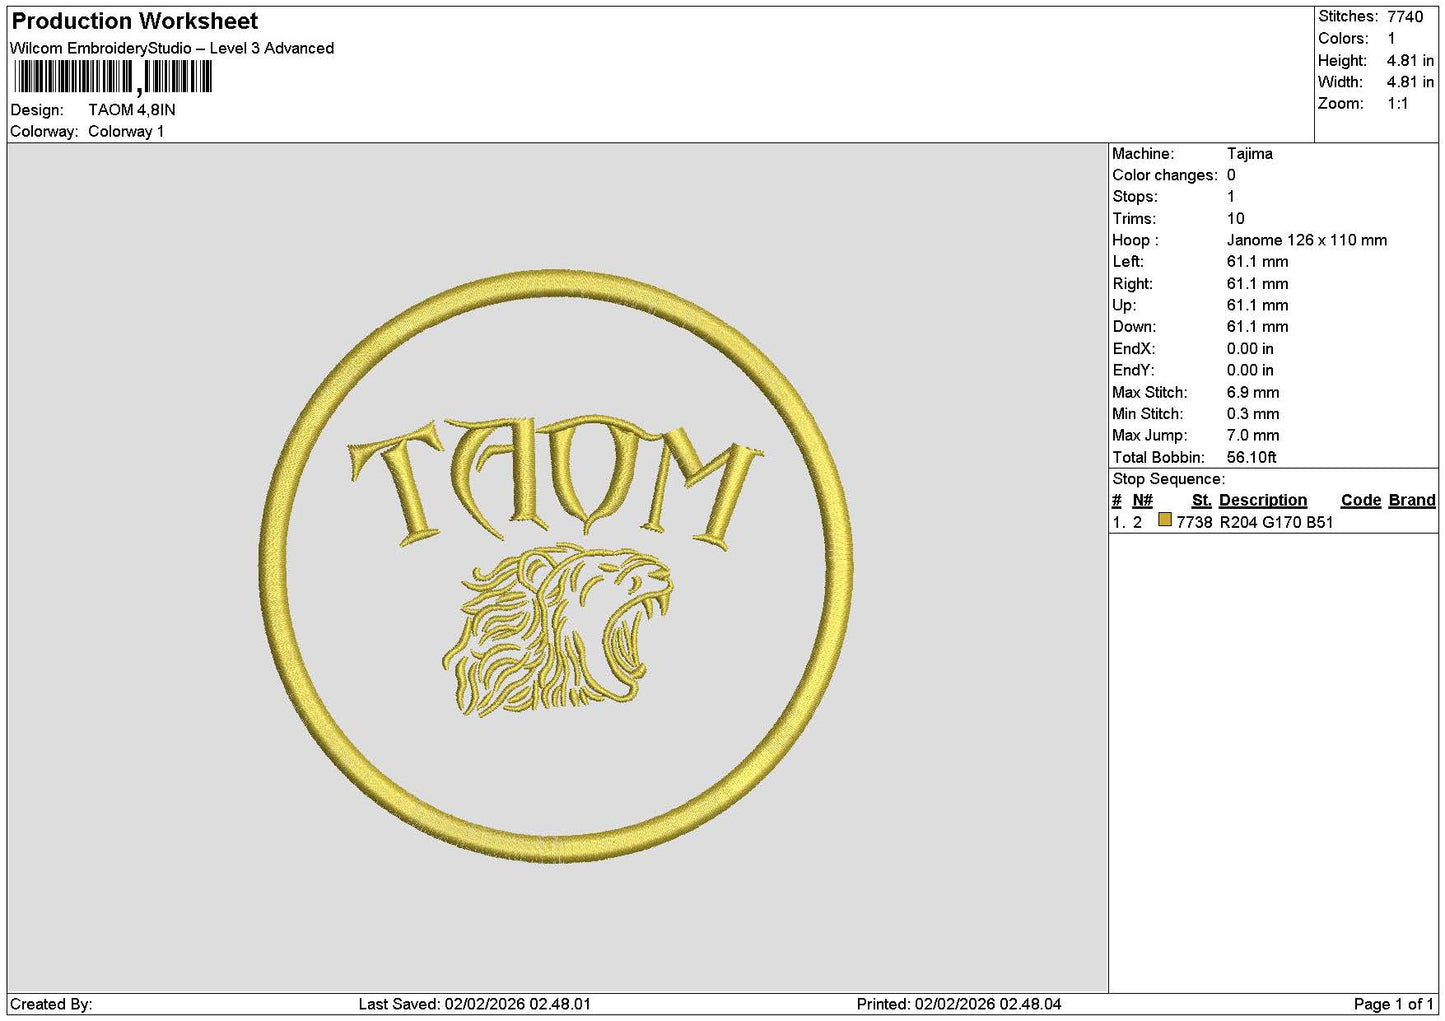The height and width of the screenshot is (1021, 1445).
Task: Click the Machine value 'Tajima'
Action: pos(1250,154)
